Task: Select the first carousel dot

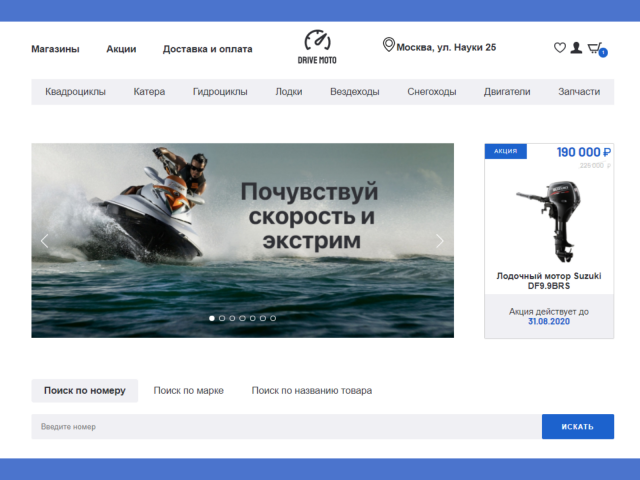Action: (212, 318)
